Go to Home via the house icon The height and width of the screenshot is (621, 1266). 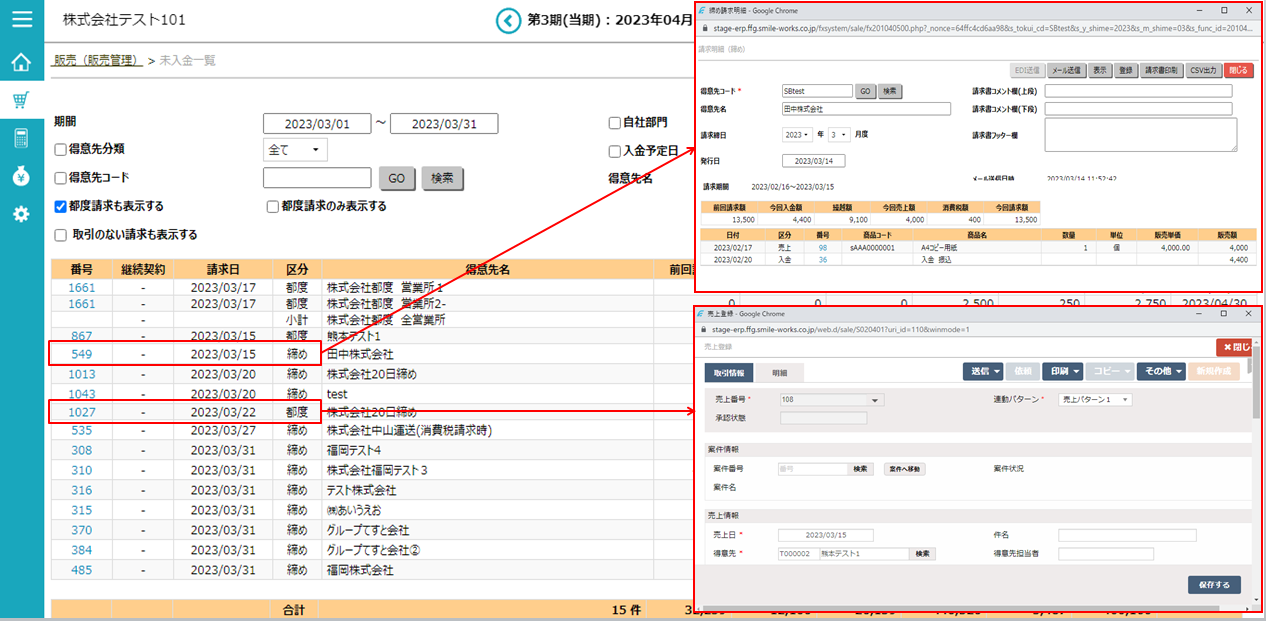21,62
